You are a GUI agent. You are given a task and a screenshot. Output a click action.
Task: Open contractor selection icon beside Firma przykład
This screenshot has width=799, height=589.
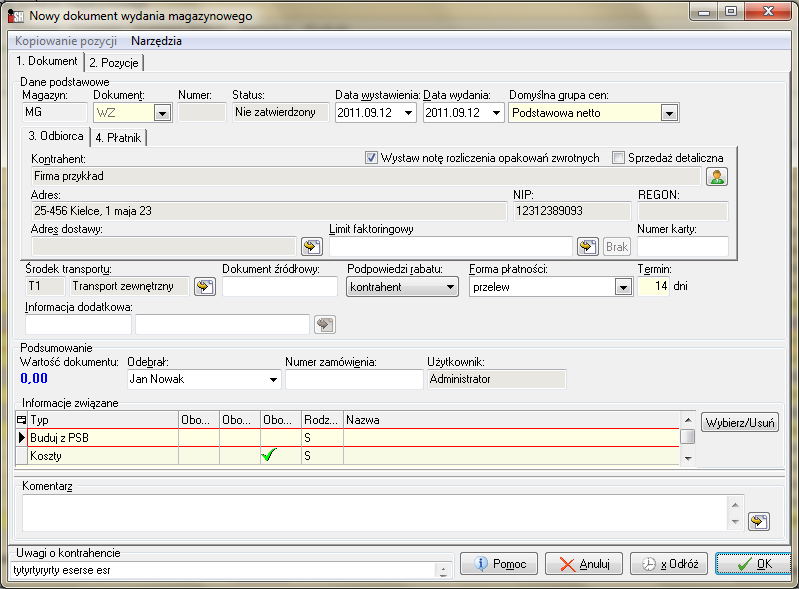tap(716, 176)
